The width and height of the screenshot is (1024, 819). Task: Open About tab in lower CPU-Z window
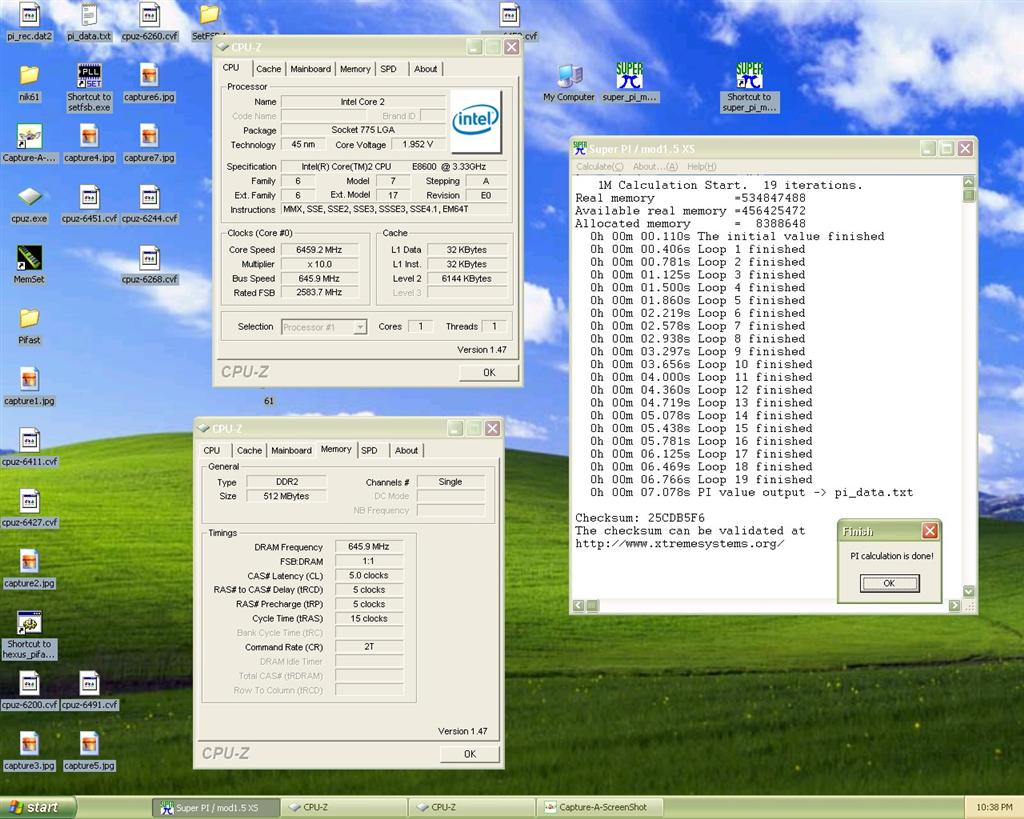tap(406, 450)
